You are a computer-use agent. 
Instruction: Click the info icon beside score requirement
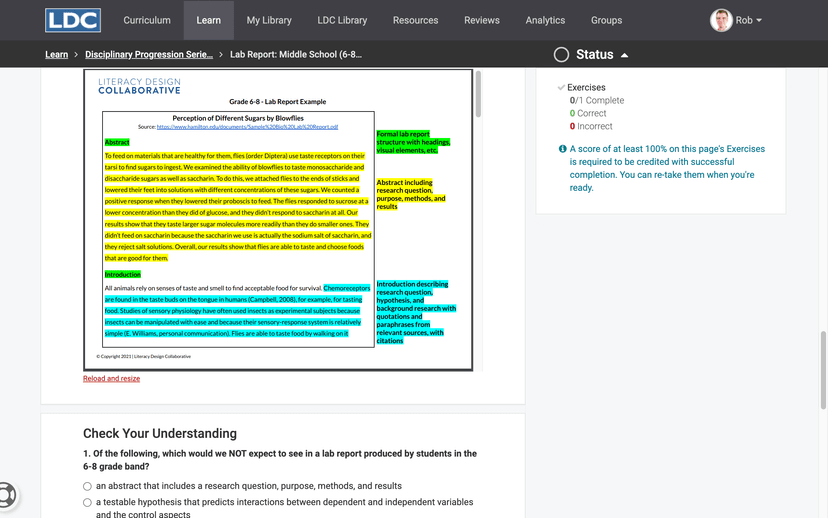tap(562, 149)
